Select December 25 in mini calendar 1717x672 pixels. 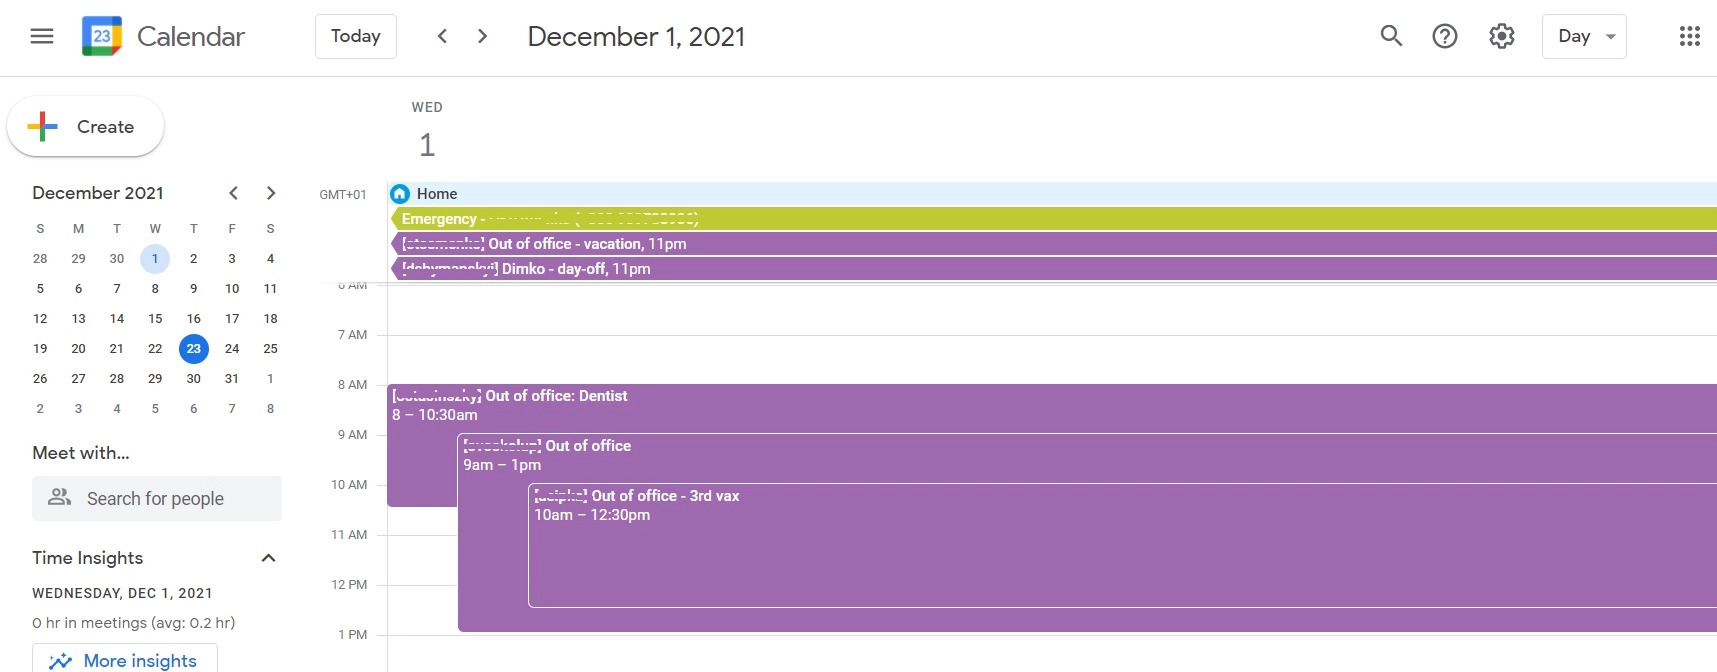coord(270,348)
